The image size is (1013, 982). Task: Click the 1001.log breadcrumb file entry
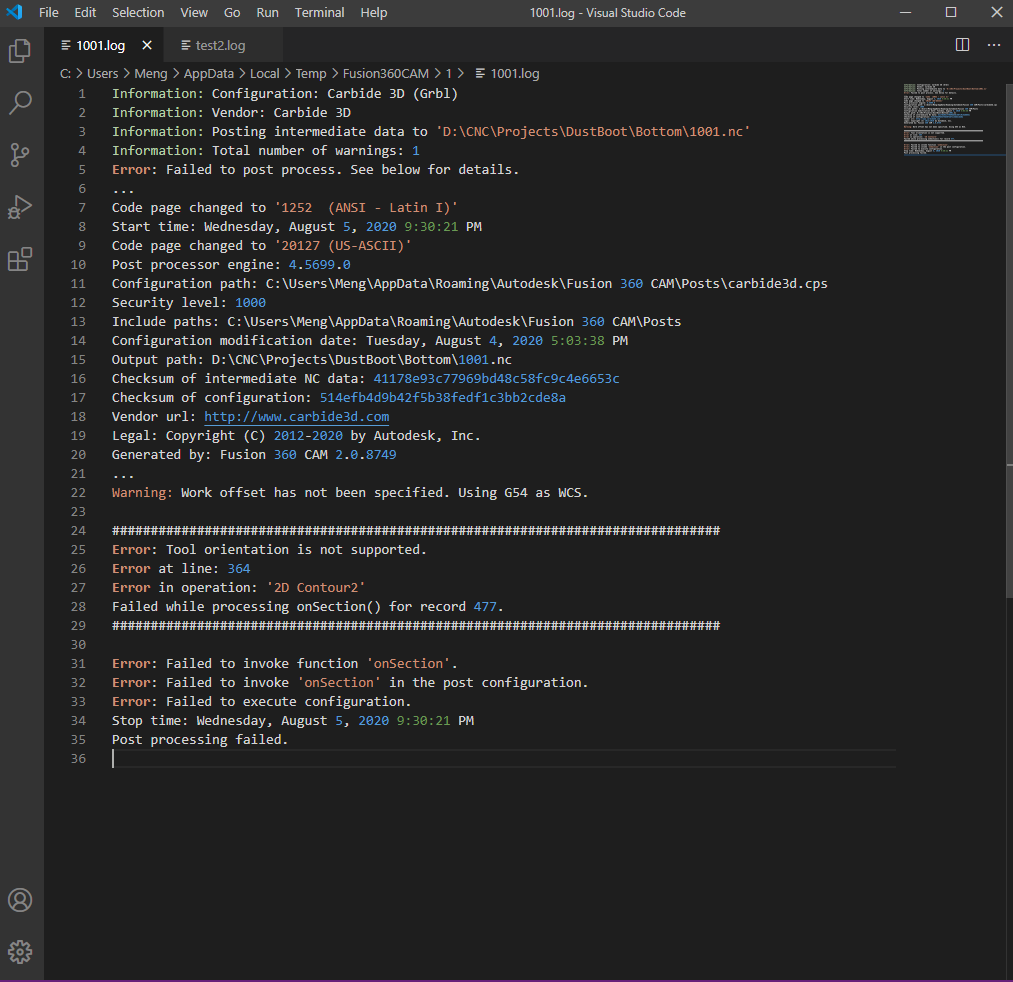pos(507,74)
